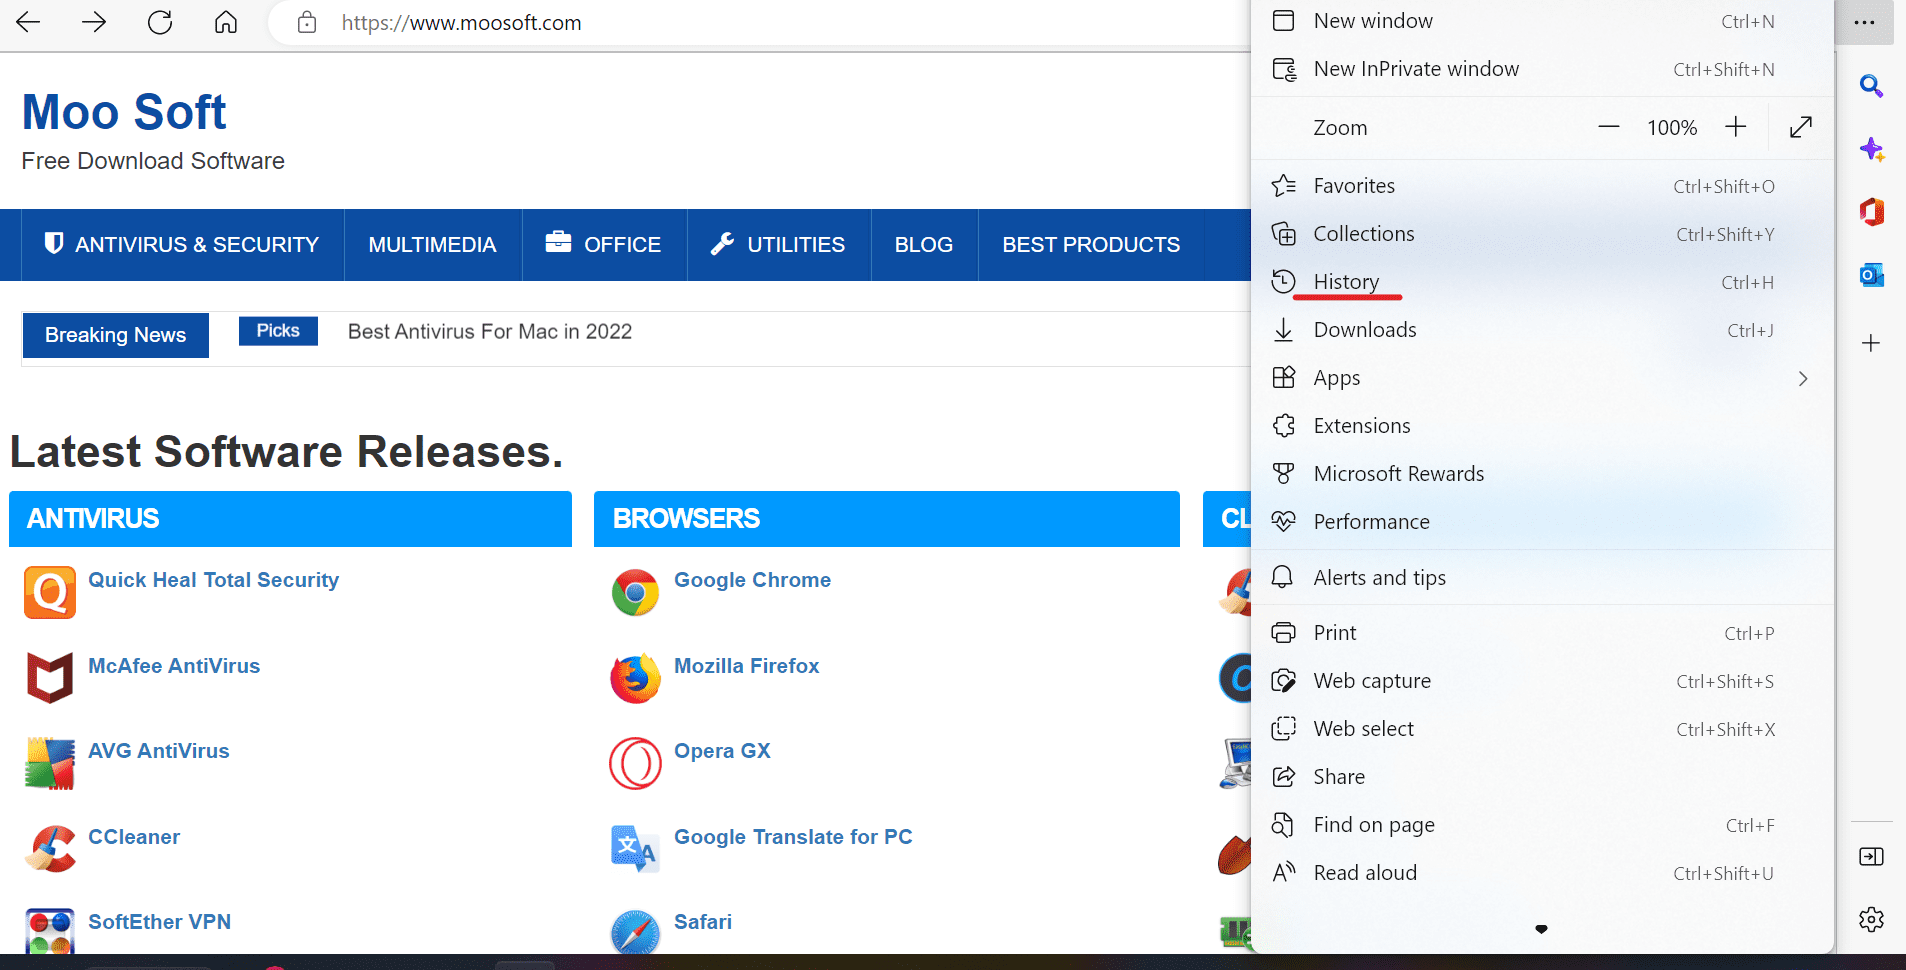Click the Opera GX logo icon
The height and width of the screenshot is (970, 1906).
pyautogui.click(x=635, y=763)
